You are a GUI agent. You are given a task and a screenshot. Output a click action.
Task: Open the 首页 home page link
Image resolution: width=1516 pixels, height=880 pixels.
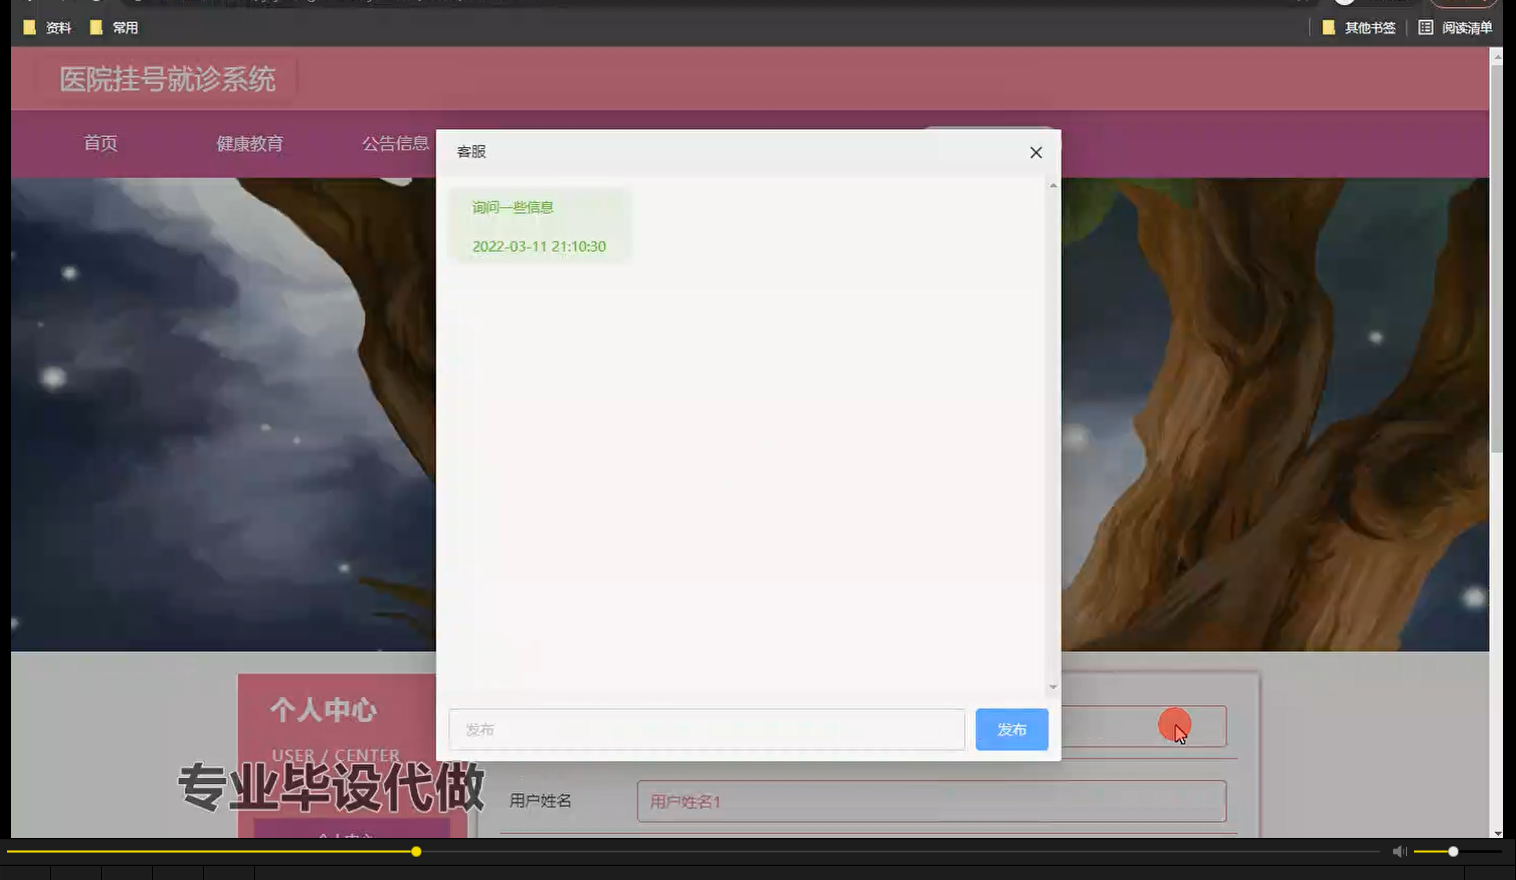point(100,143)
